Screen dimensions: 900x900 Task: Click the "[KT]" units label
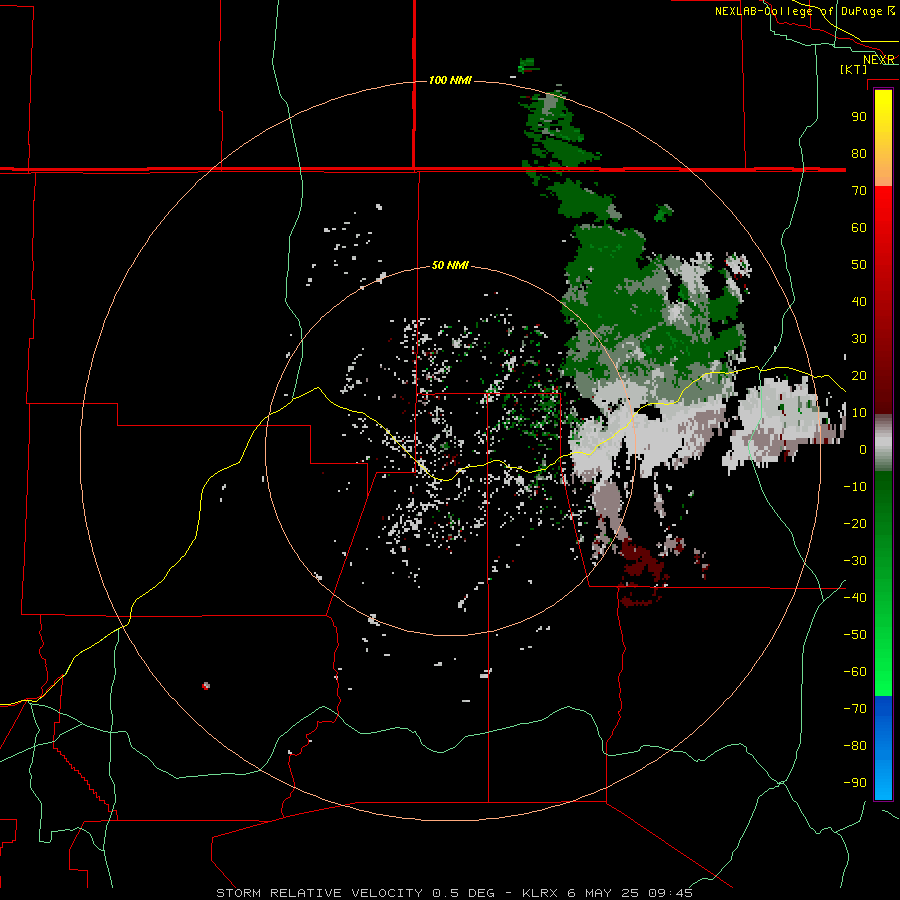[x=854, y=69]
